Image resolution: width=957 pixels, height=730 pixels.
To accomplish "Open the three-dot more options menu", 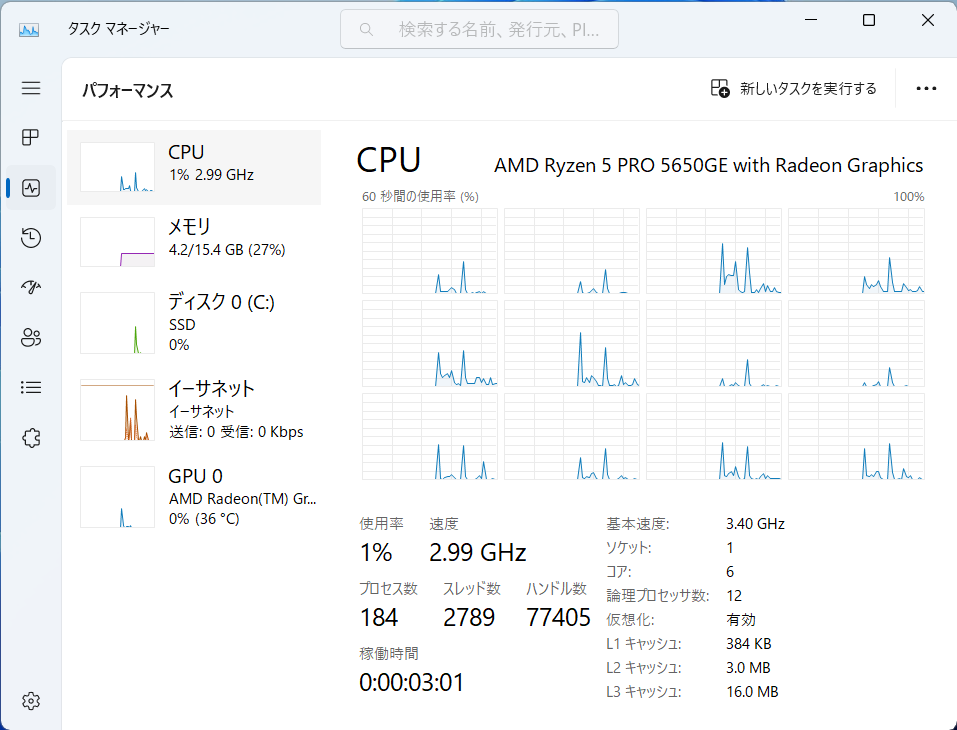I will [x=926, y=89].
